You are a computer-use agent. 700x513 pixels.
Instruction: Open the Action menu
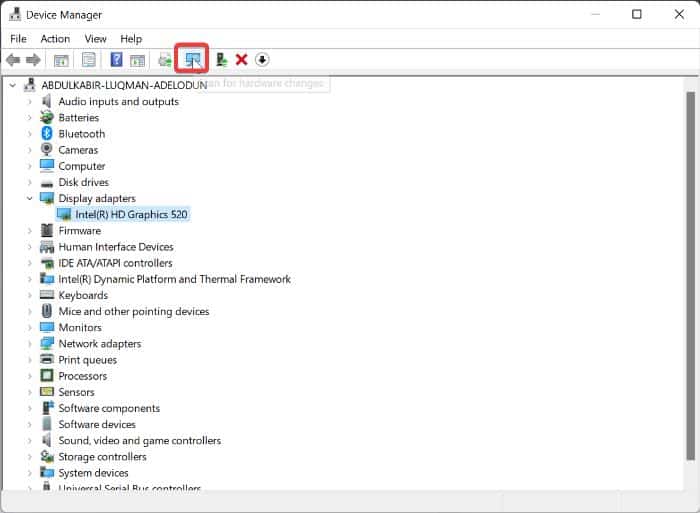tap(55, 39)
